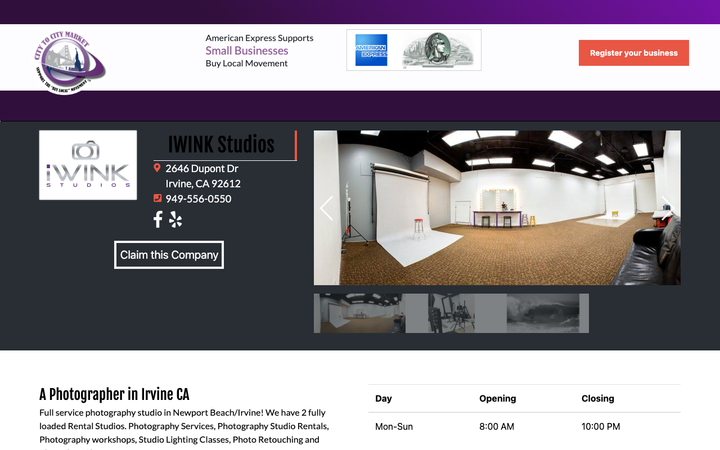Screen dimensions: 720x450
Task: Select first studio panorama thumbnail
Action: [359, 313]
